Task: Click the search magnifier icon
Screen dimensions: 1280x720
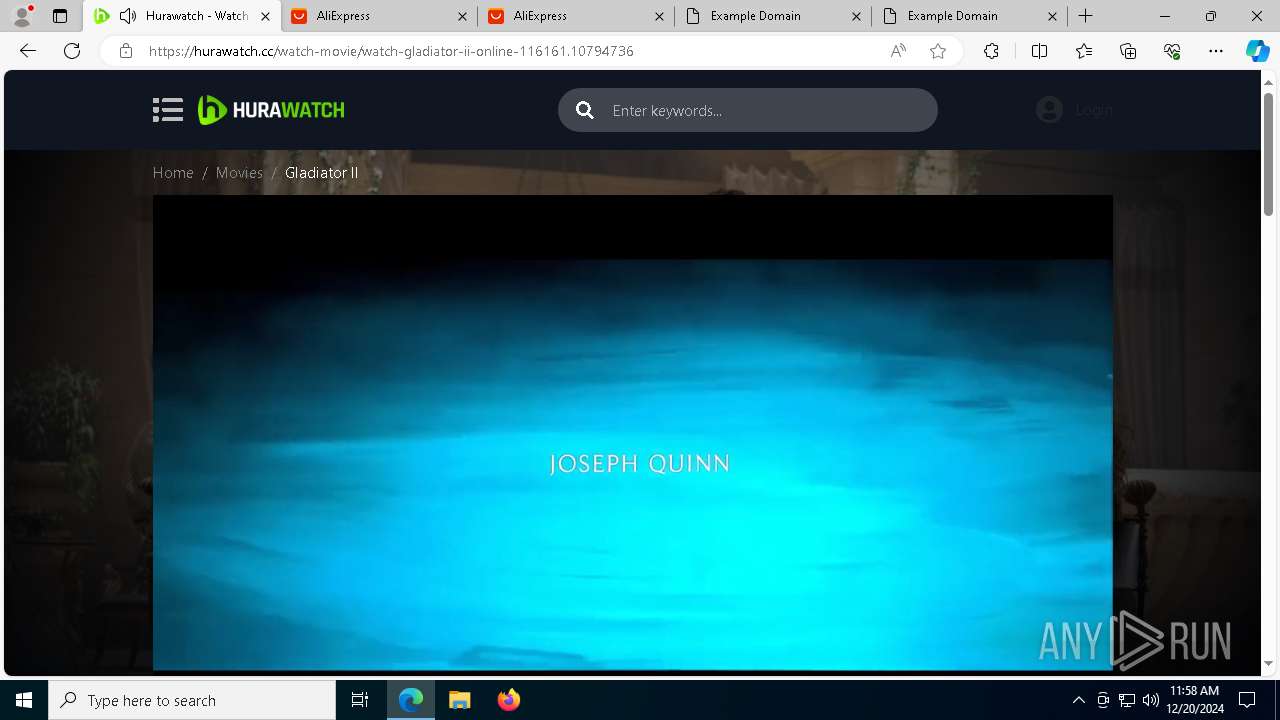Action: [585, 110]
